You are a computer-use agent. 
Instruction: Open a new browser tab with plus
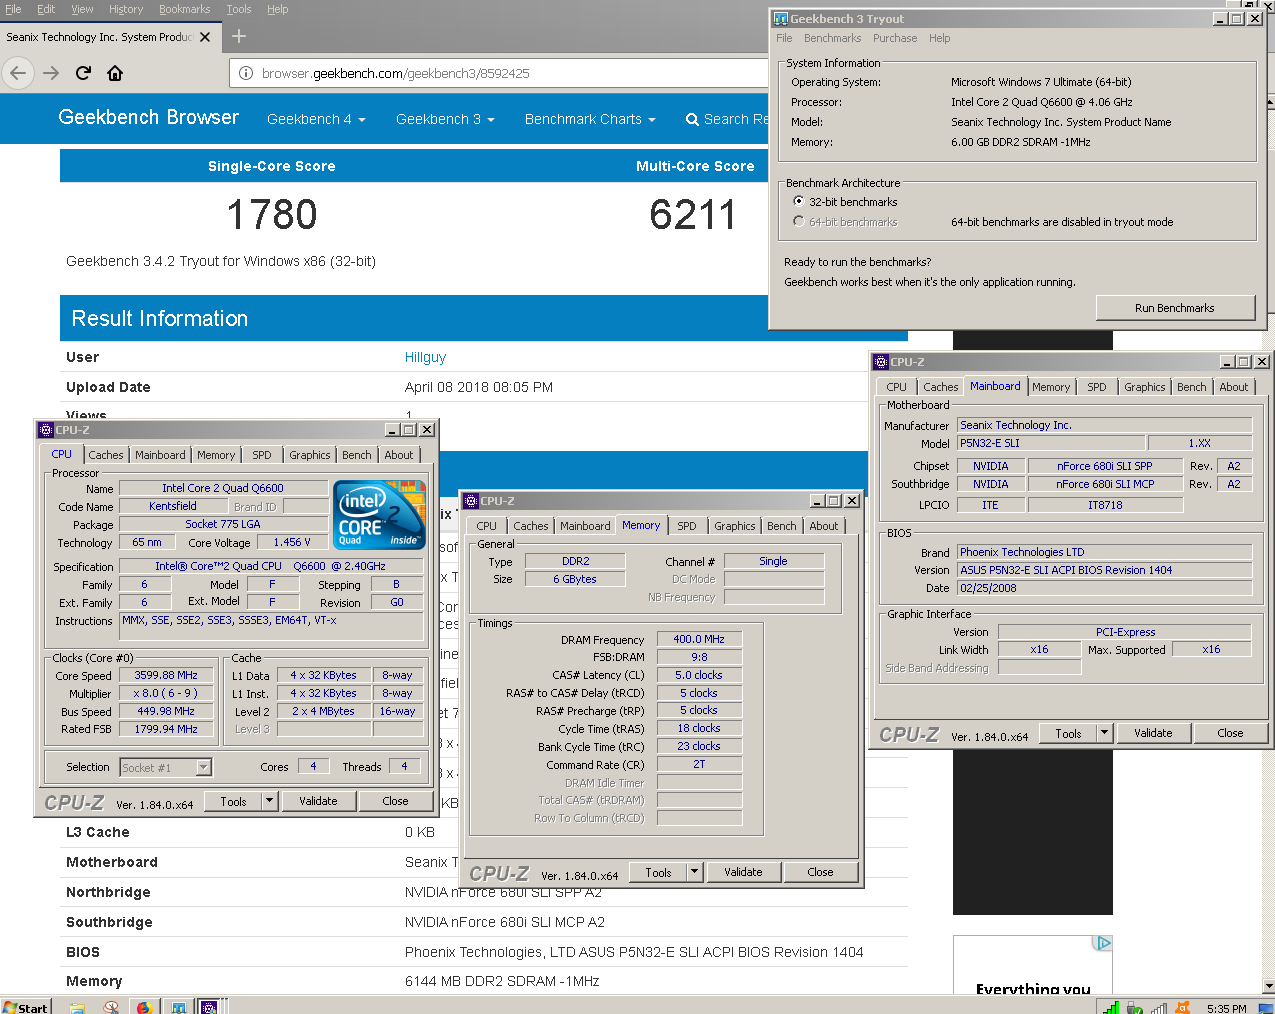click(x=239, y=37)
